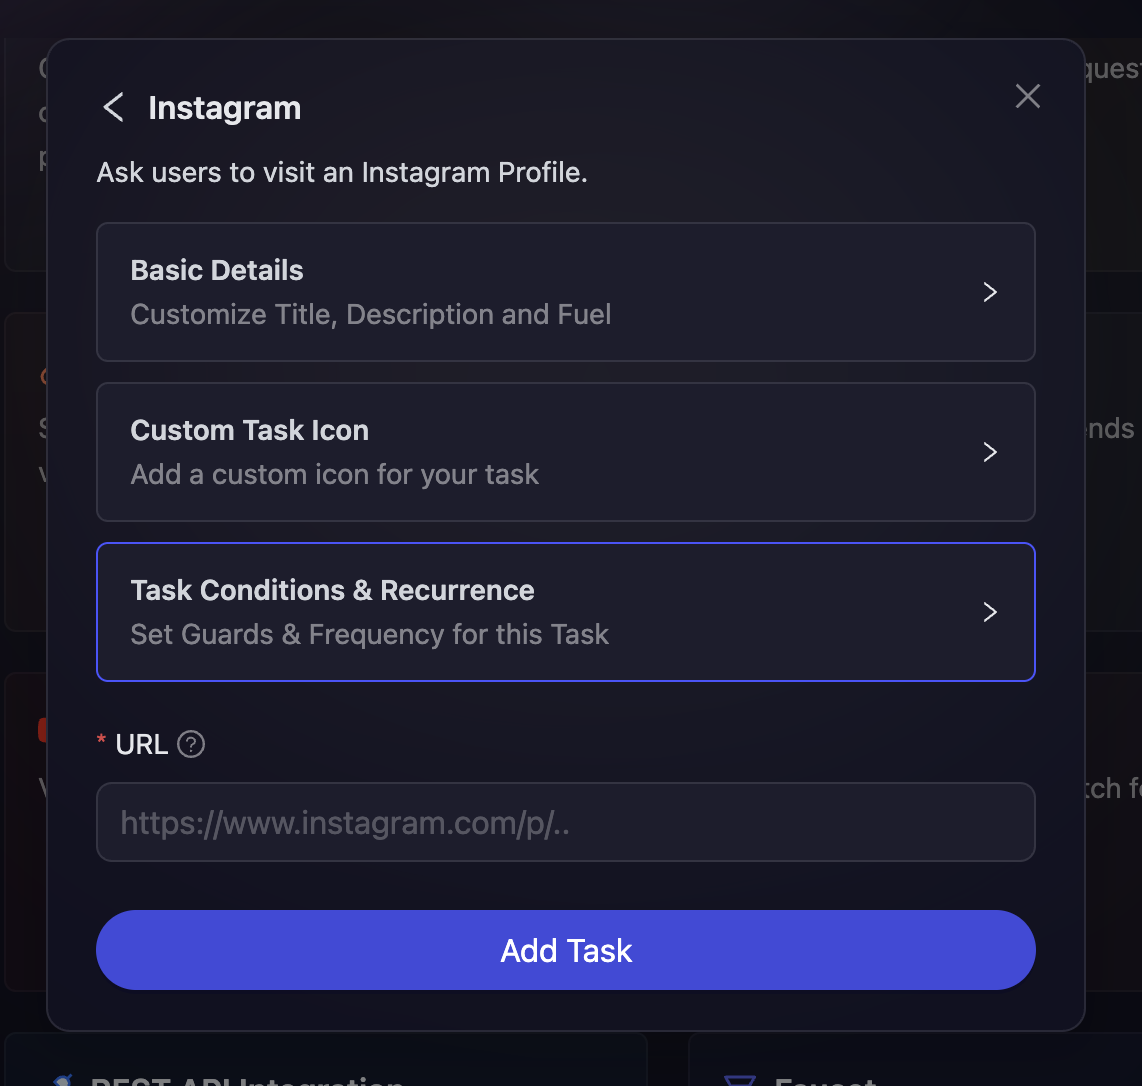Screen dimensions: 1142x1086
Task: Click the chevron on the Custom Task Icon row
Action: click(990, 452)
